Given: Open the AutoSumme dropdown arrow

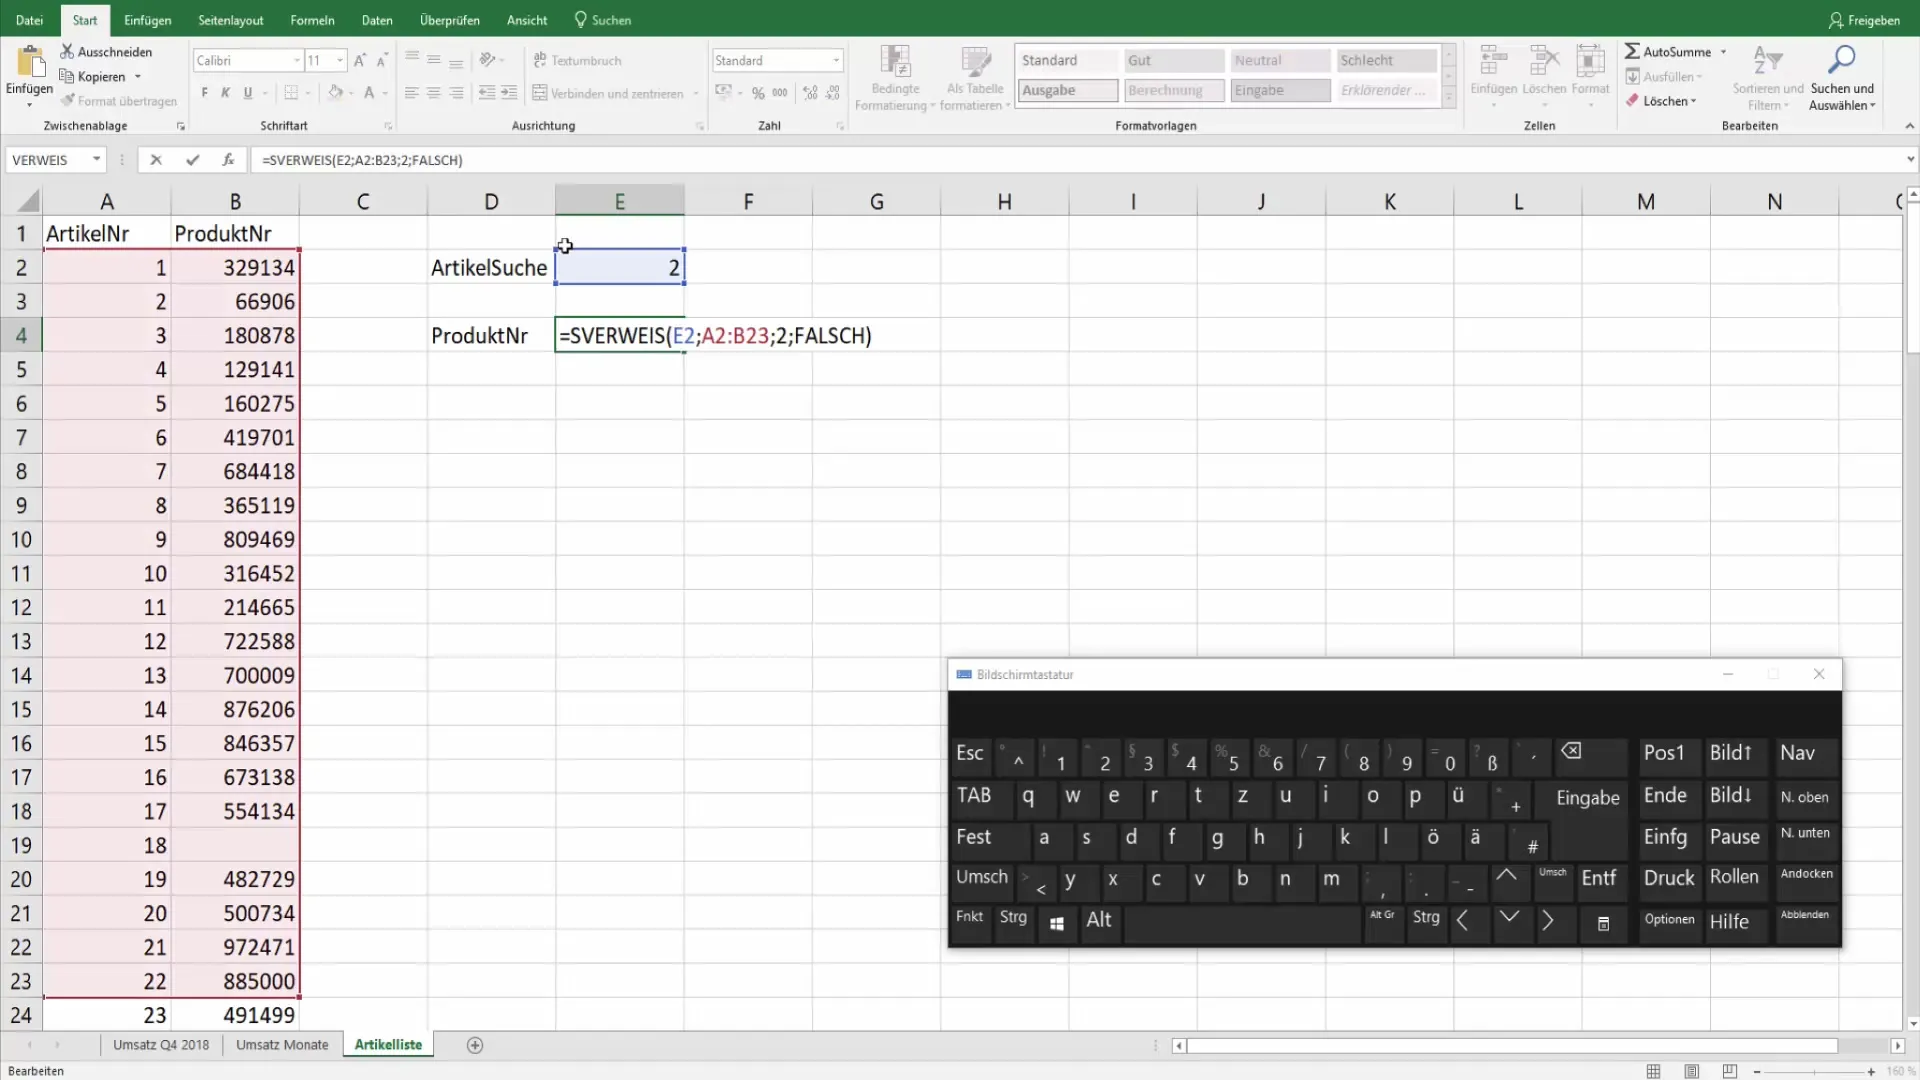Looking at the screenshot, I should [1723, 51].
